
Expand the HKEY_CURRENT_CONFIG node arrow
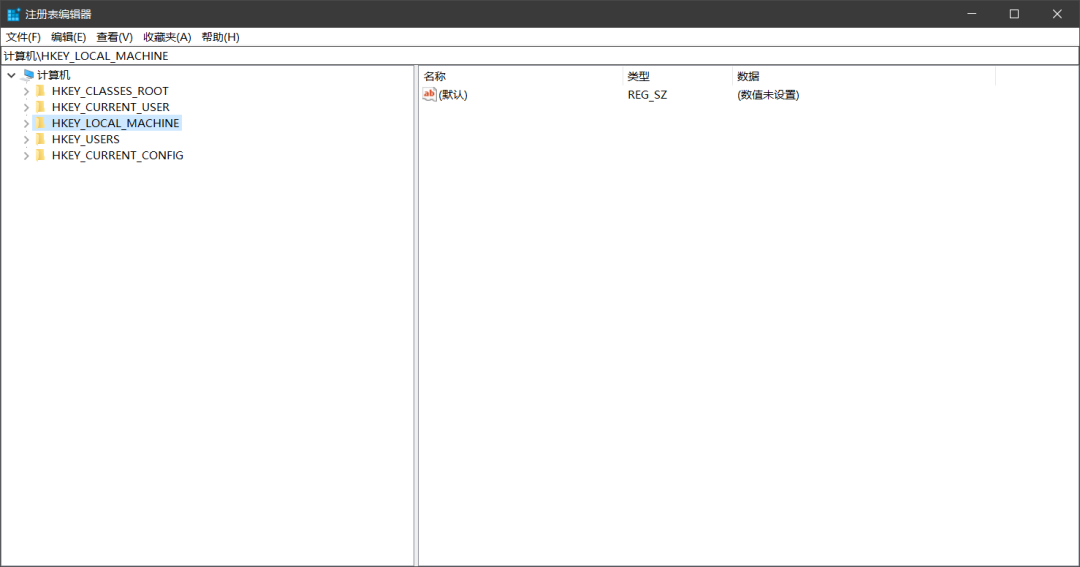click(x=26, y=155)
